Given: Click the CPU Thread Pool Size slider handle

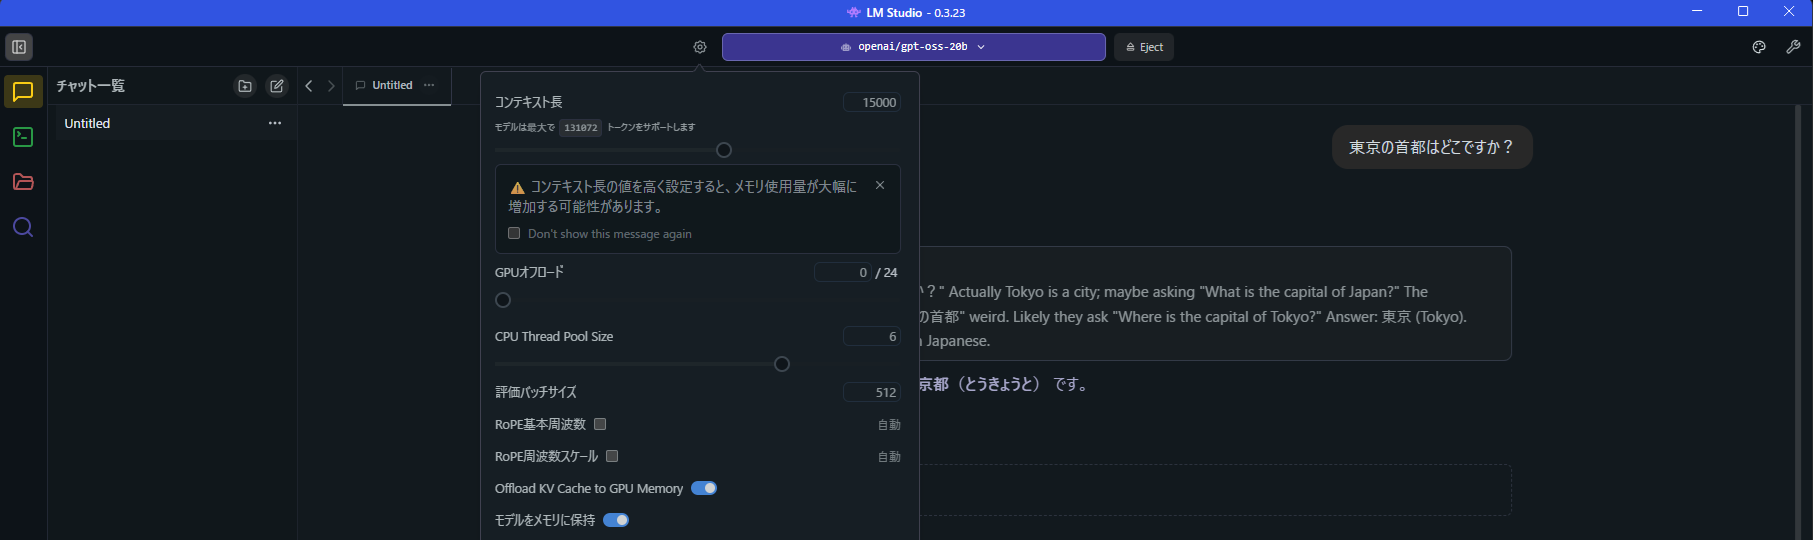Looking at the screenshot, I should pos(782,364).
